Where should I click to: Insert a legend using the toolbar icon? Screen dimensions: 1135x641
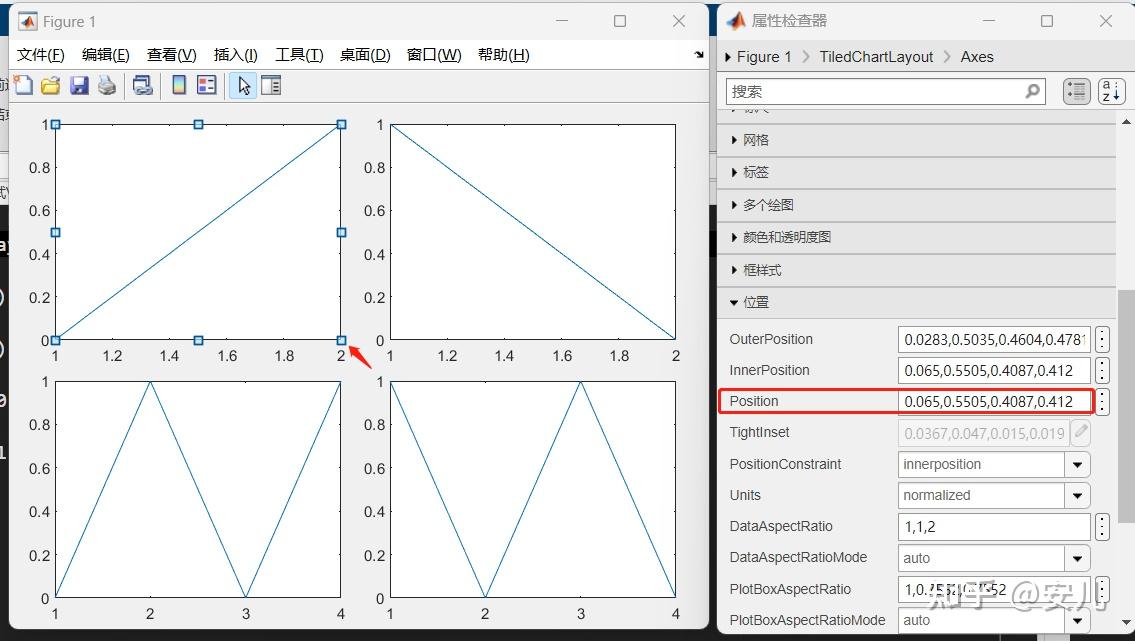click(x=206, y=85)
